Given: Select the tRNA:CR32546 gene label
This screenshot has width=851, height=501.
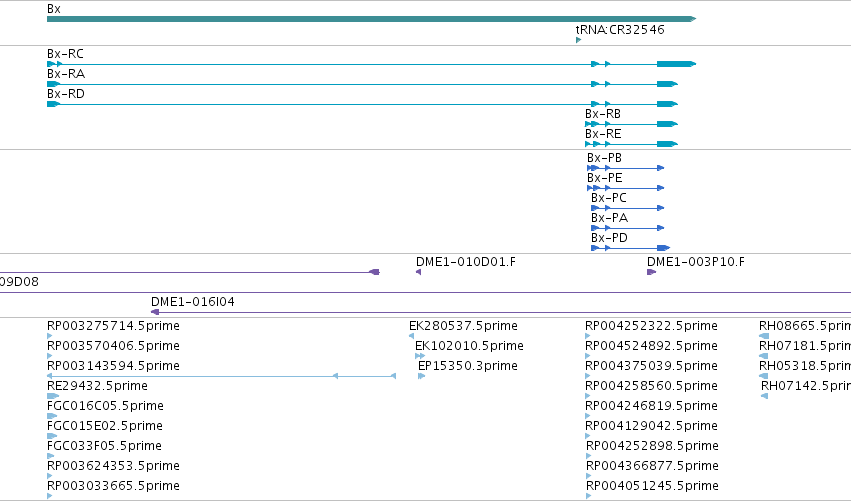Looking at the screenshot, I should (x=620, y=29).
